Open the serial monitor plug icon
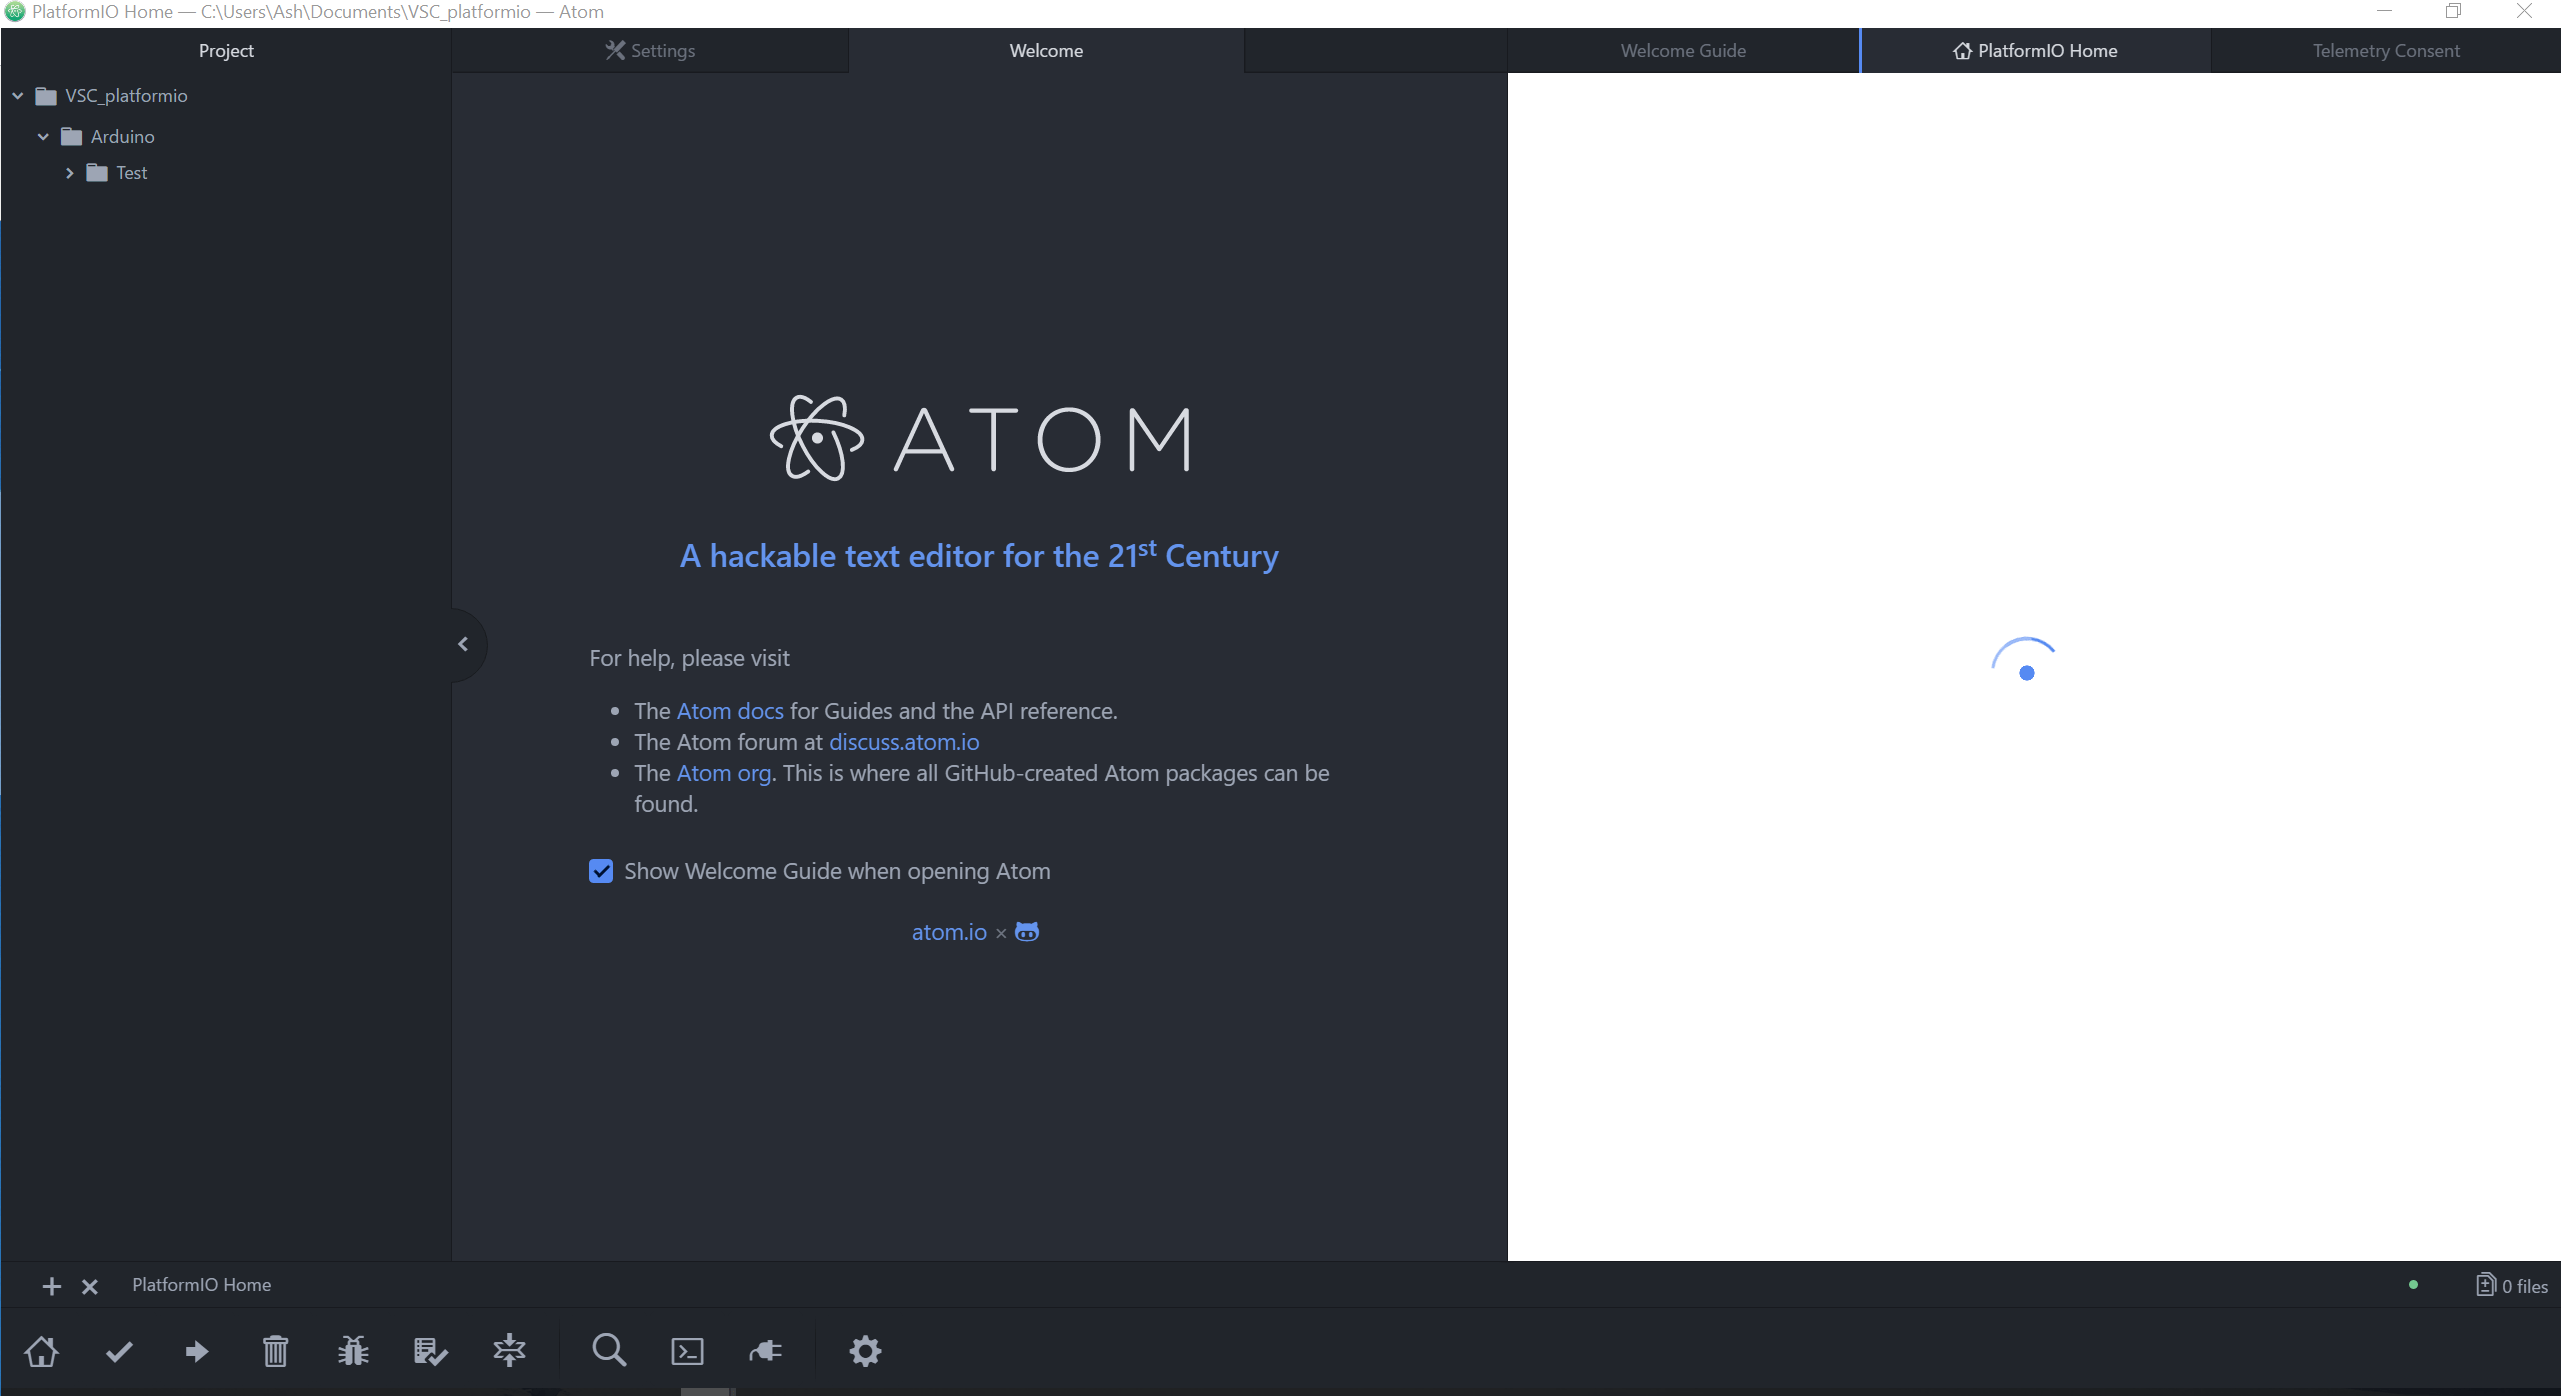The width and height of the screenshot is (2561, 1396). [x=766, y=1351]
